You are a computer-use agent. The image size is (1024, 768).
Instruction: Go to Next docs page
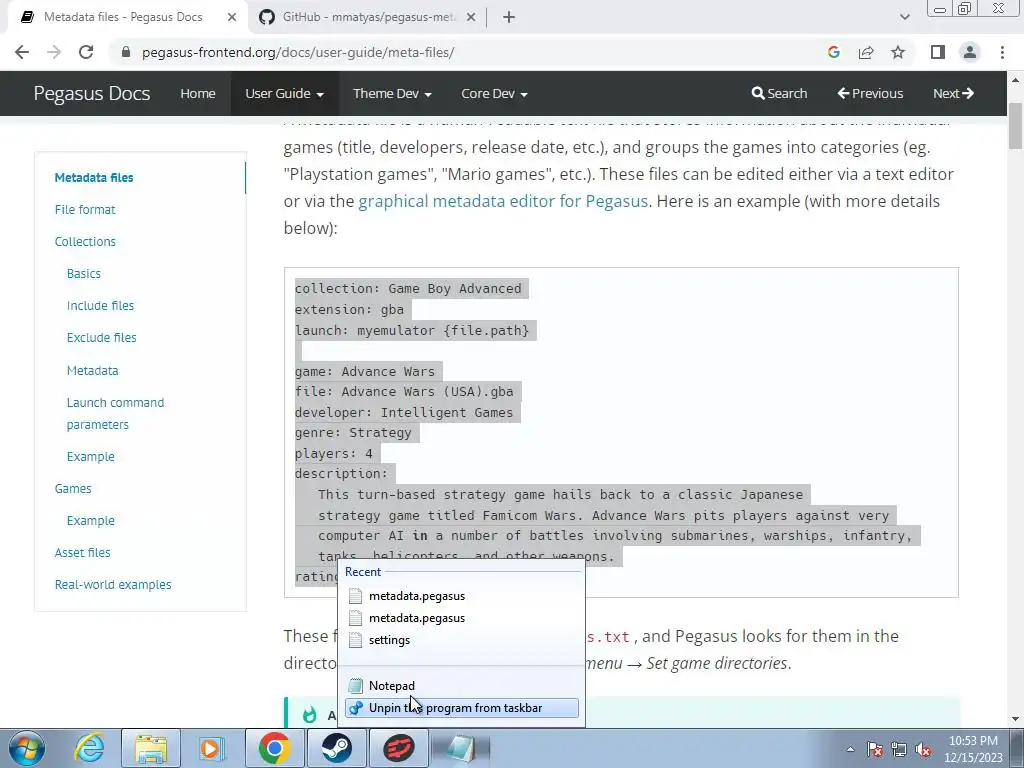(x=953, y=93)
